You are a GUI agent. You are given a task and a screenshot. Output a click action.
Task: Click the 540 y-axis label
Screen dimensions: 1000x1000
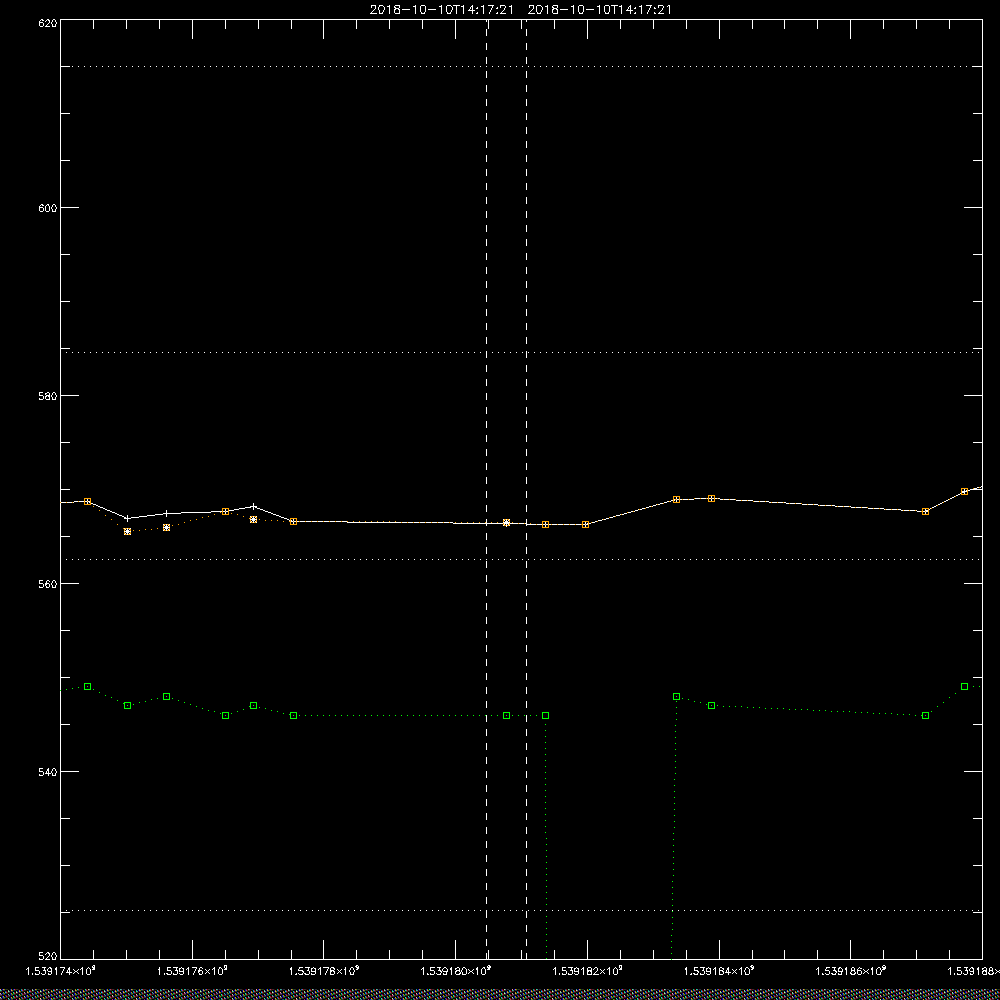[48, 772]
